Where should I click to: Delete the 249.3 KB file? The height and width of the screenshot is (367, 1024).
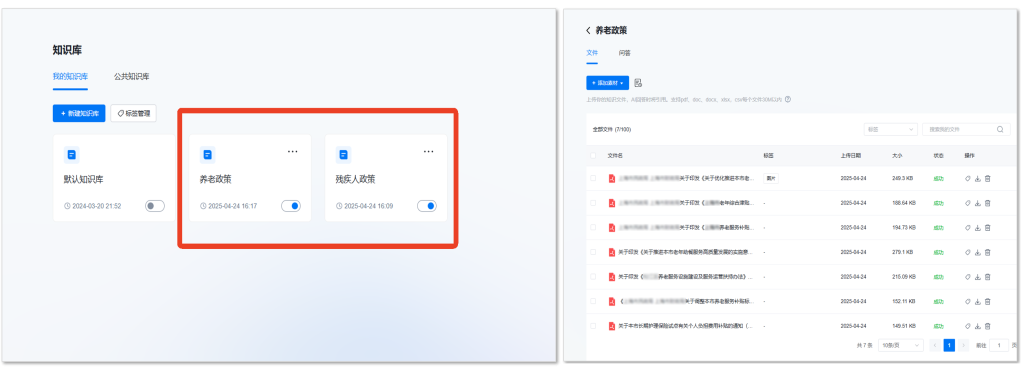tap(987, 178)
